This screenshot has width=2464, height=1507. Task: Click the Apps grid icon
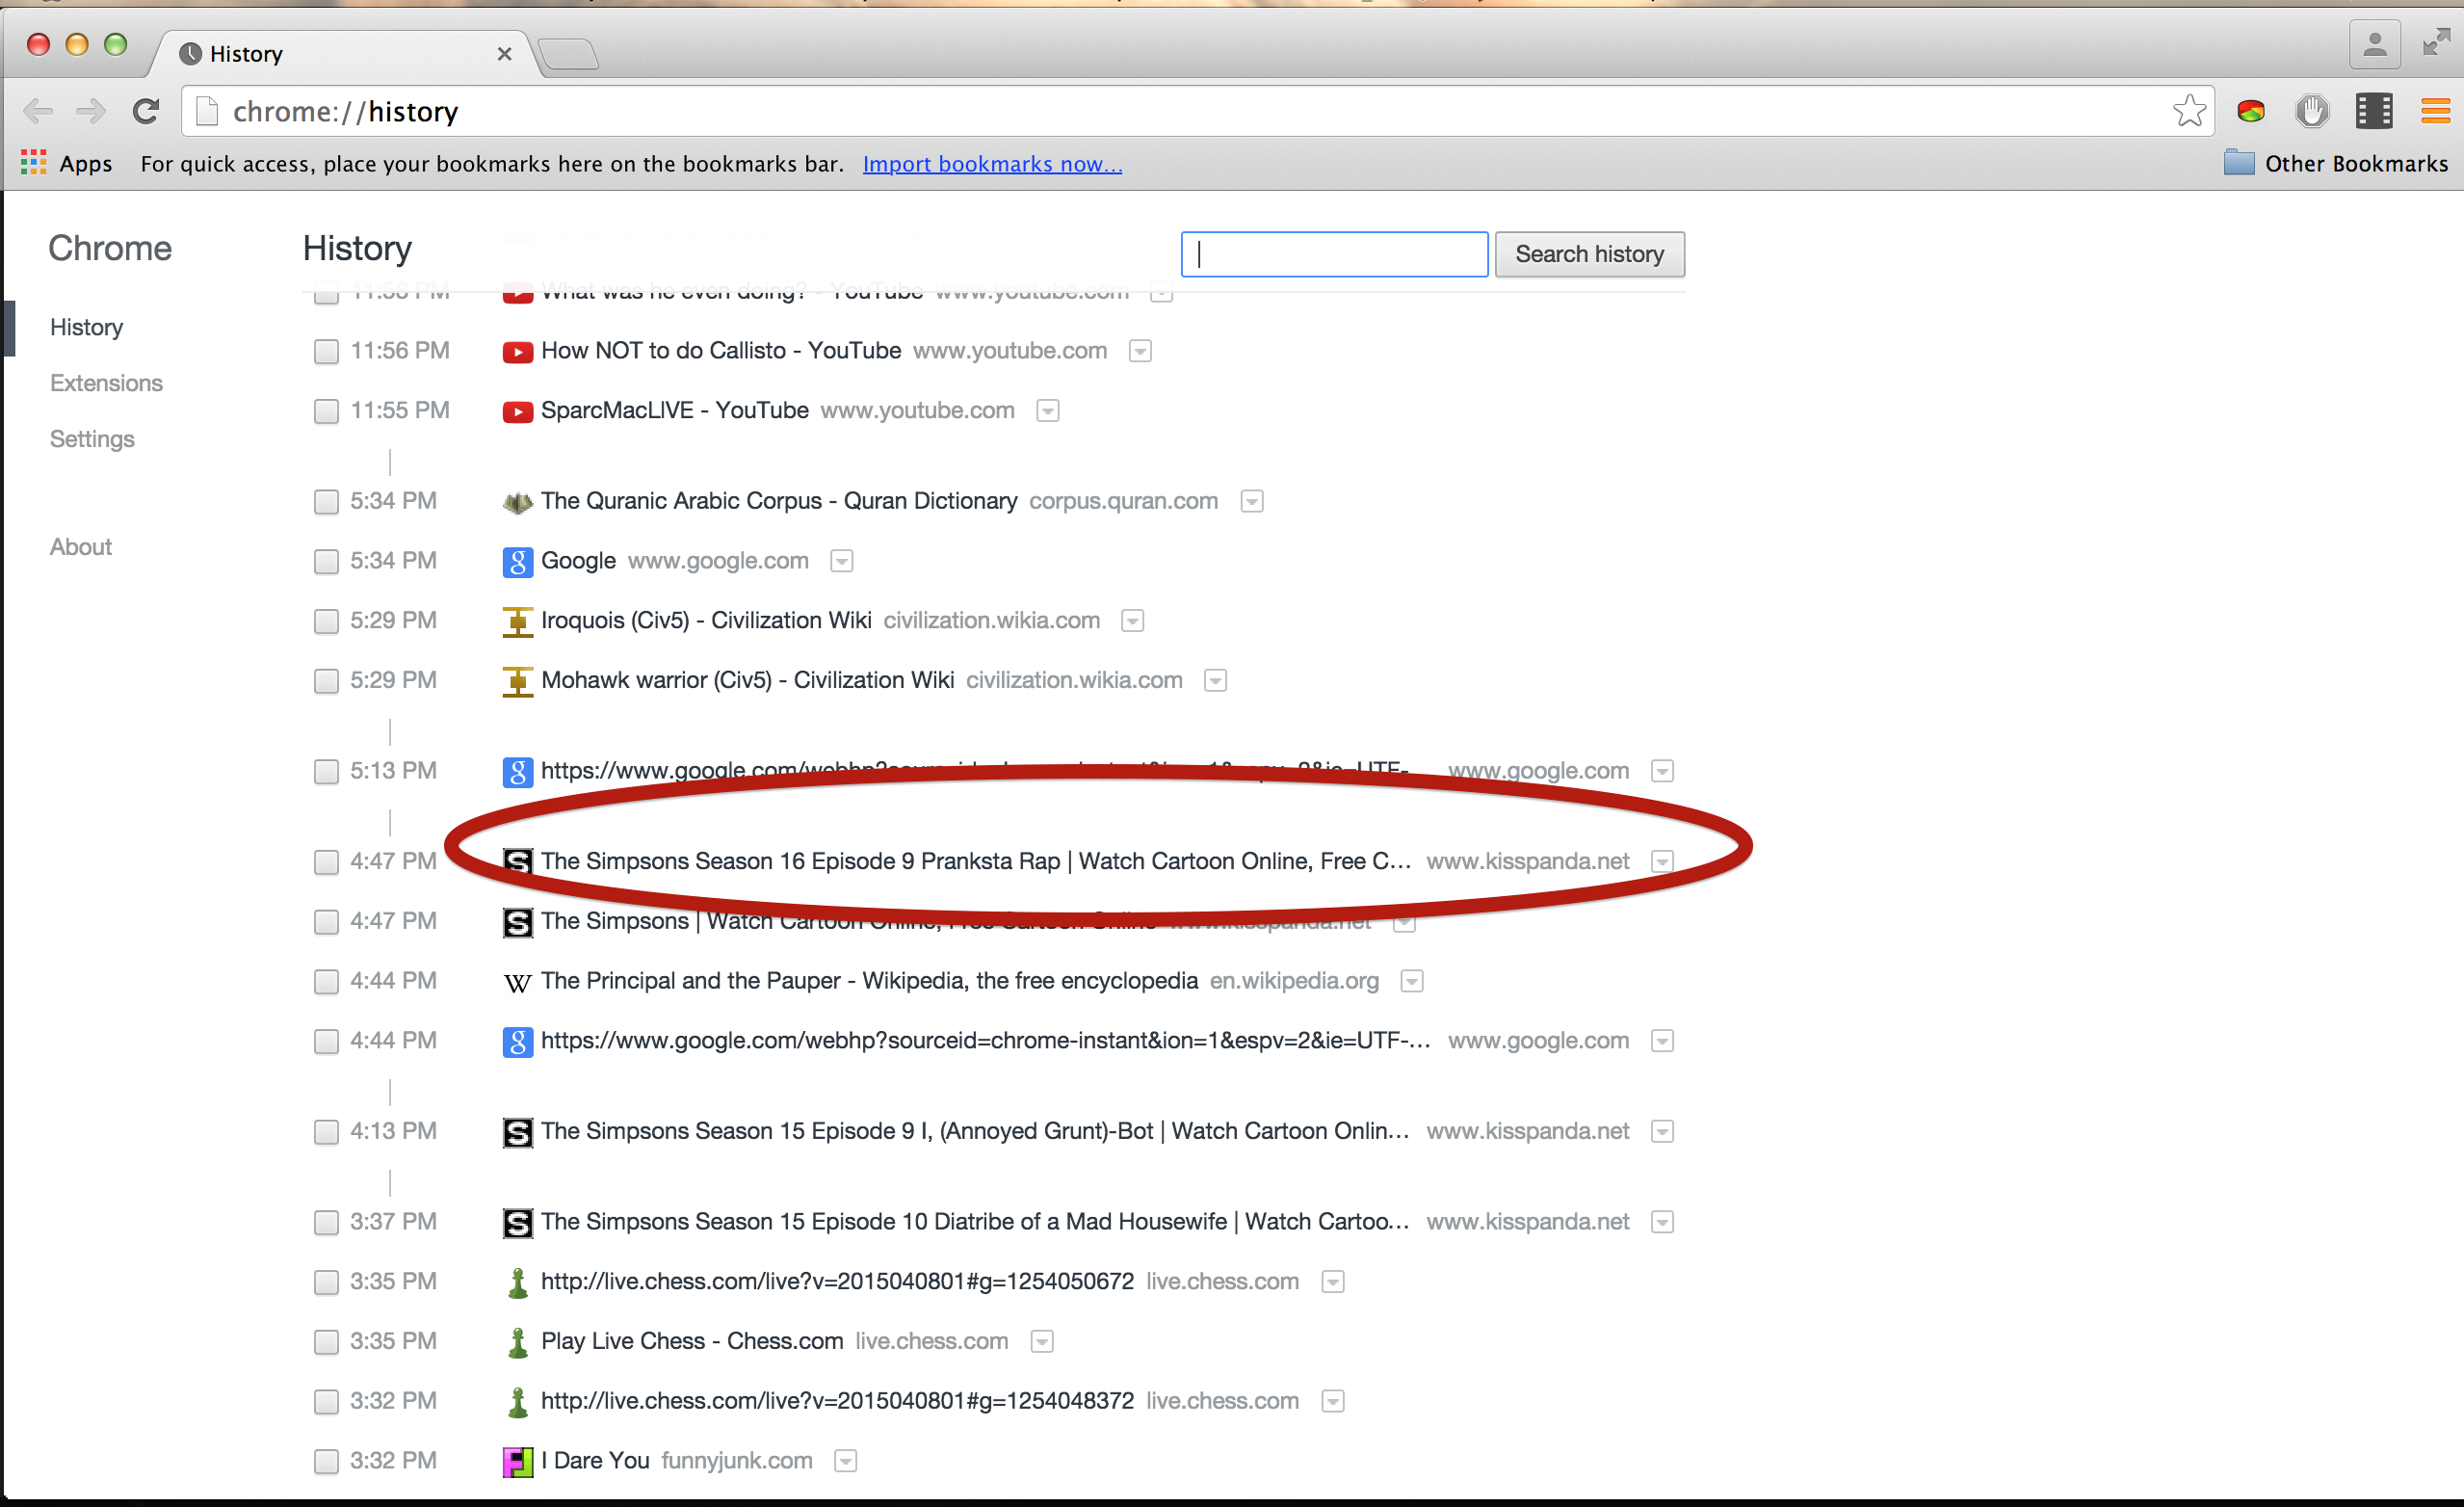(x=33, y=163)
